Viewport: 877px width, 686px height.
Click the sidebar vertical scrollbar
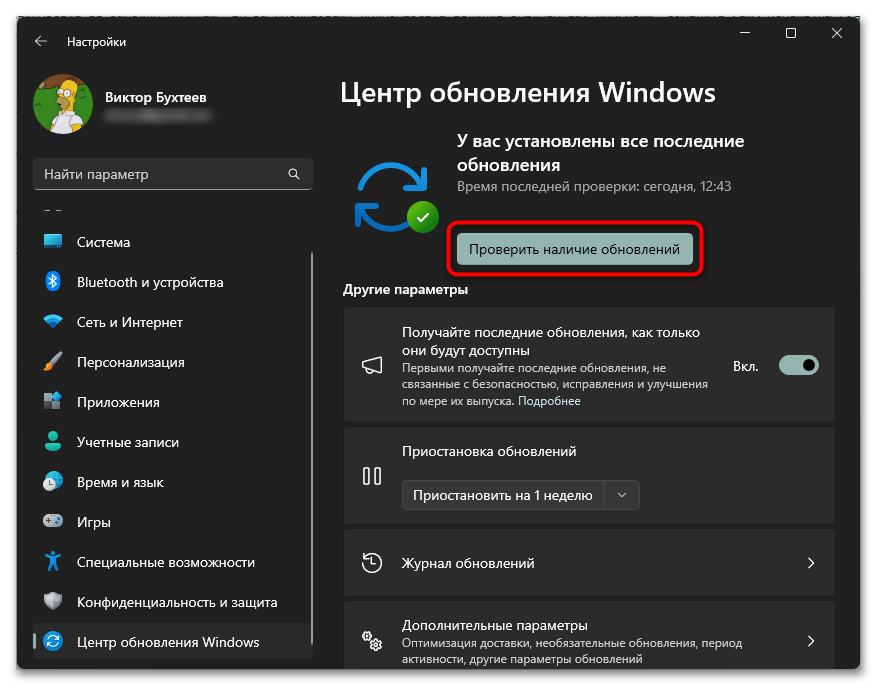click(x=312, y=448)
